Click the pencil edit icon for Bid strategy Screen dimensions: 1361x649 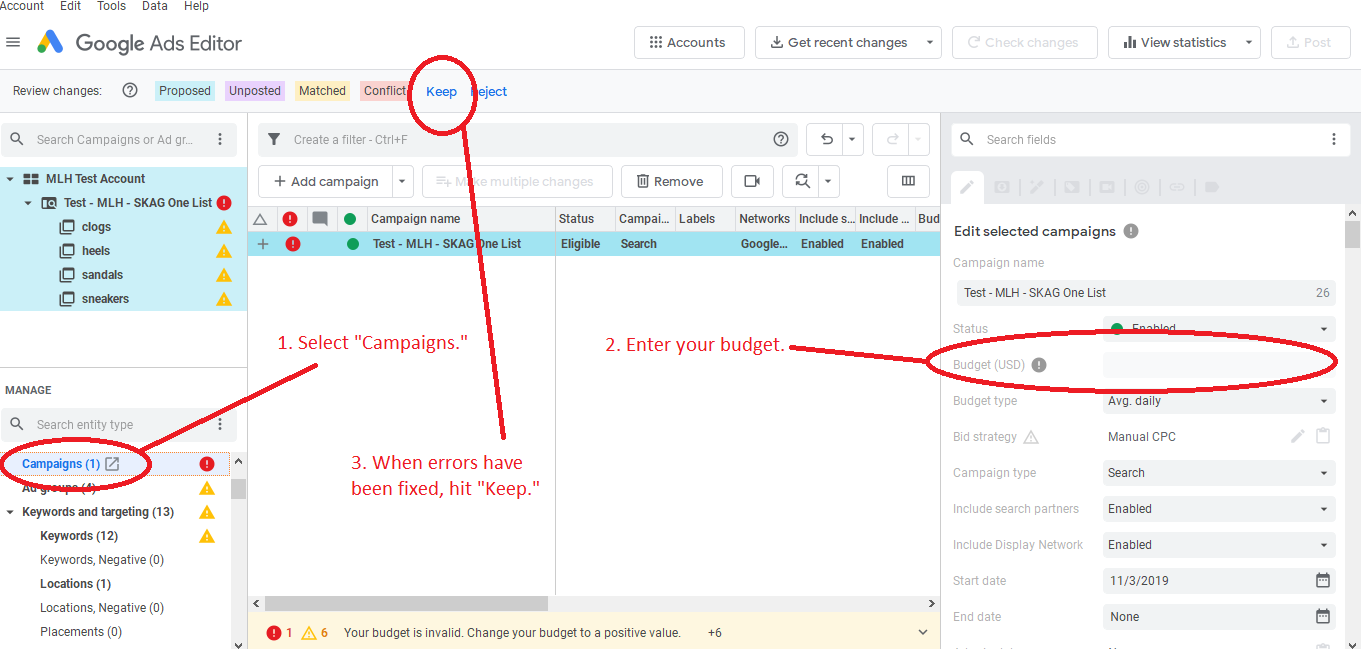pos(1298,436)
